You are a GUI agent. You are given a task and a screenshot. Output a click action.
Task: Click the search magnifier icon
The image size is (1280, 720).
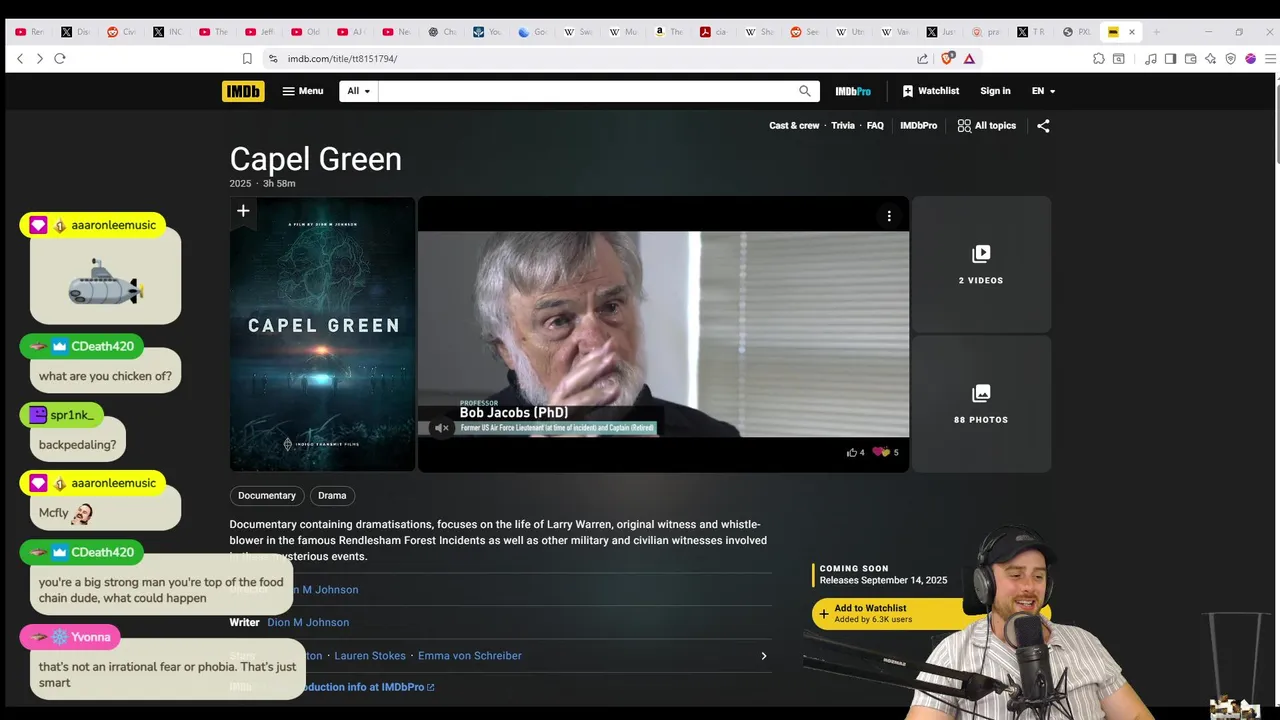coord(805,91)
